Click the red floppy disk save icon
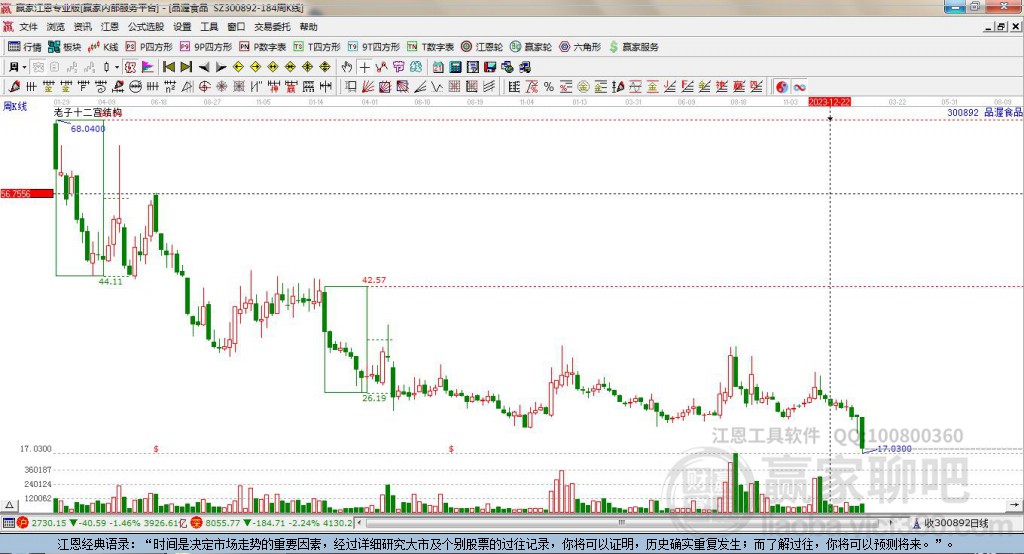This screenshot has height=554, width=1024. tap(490, 67)
